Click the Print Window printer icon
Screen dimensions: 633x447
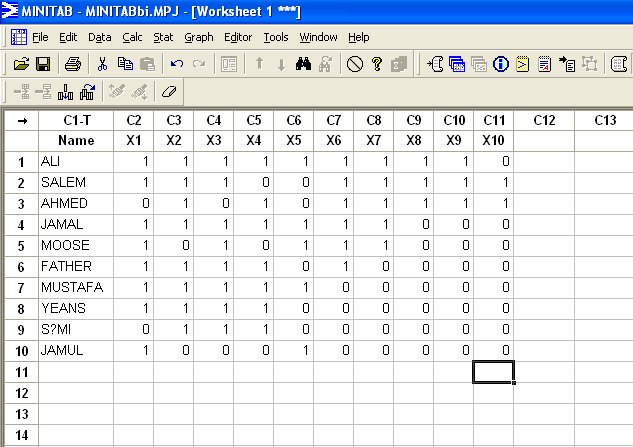click(73, 64)
